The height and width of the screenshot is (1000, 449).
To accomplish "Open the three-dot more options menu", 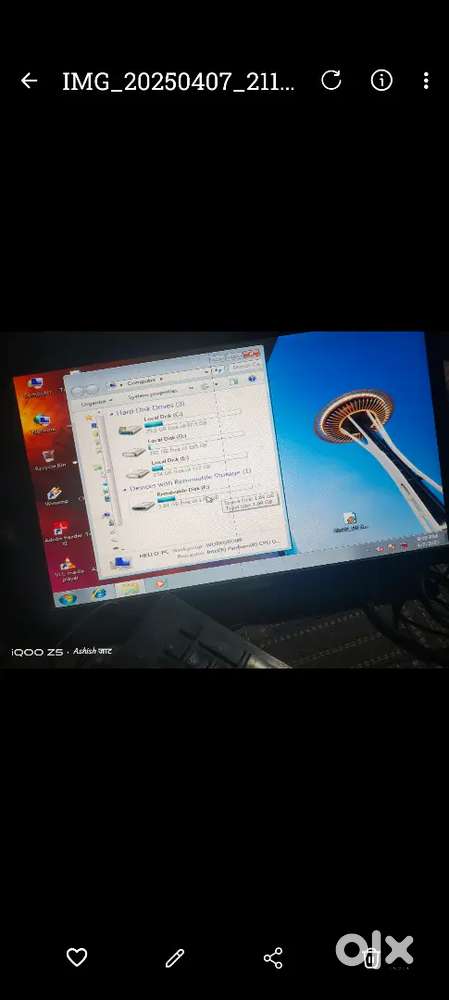I will click(425, 80).
